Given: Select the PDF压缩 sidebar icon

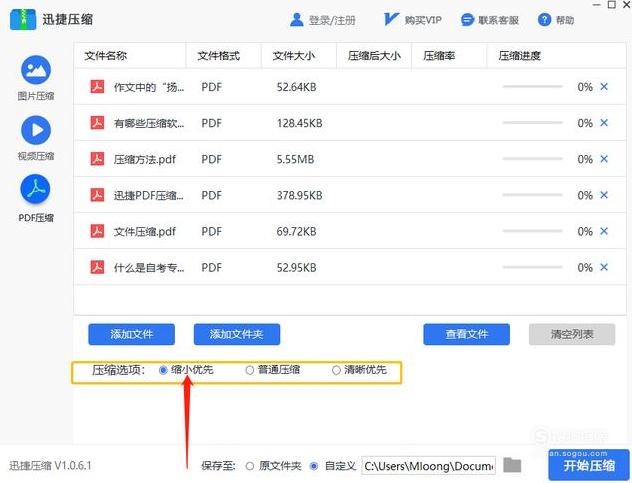Looking at the screenshot, I should coord(36,189).
